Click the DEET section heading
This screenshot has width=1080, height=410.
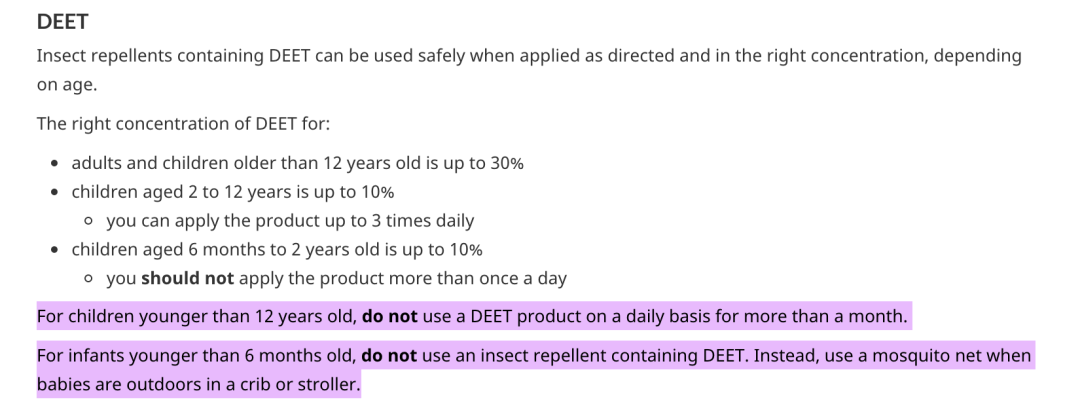coord(63,21)
